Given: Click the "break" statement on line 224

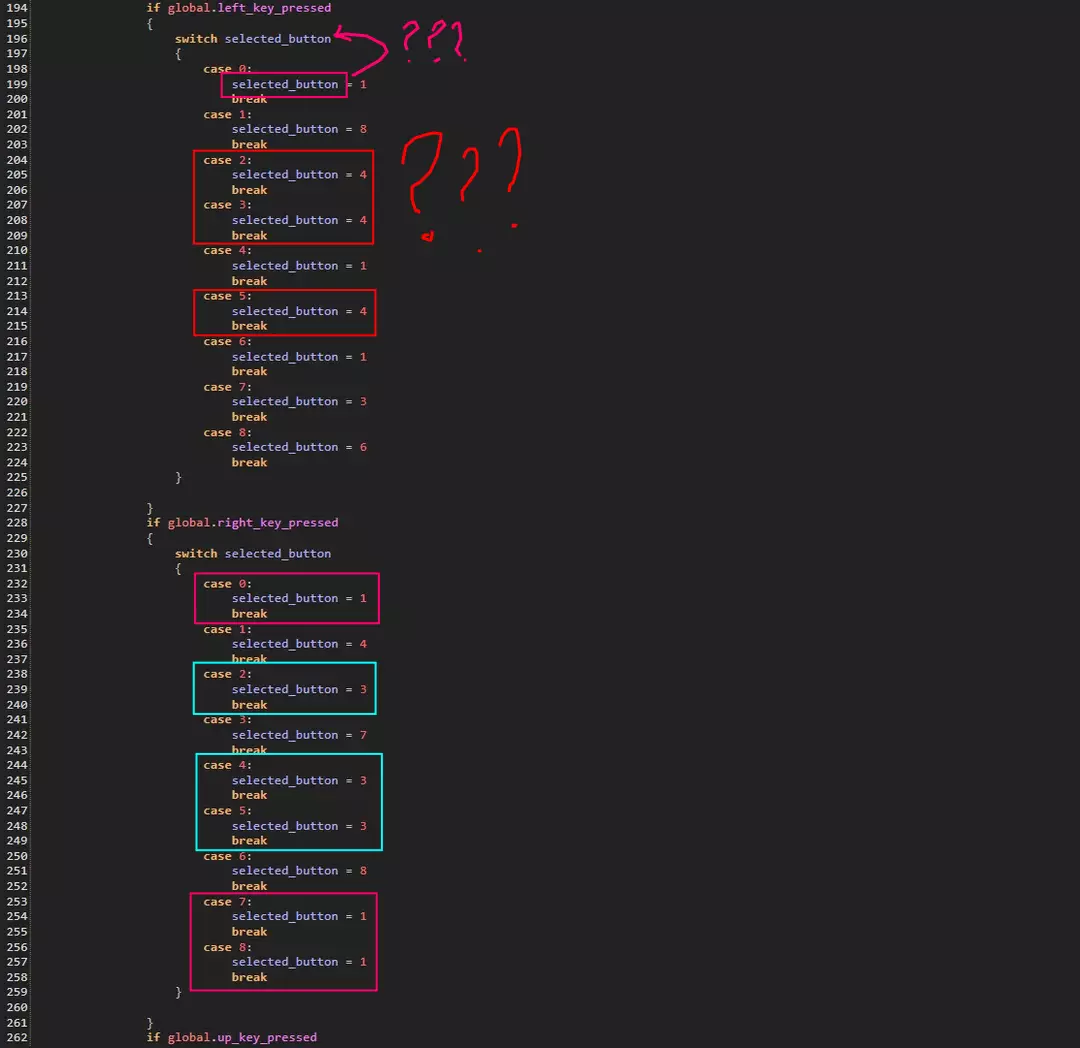Looking at the screenshot, I should (249, 463).
